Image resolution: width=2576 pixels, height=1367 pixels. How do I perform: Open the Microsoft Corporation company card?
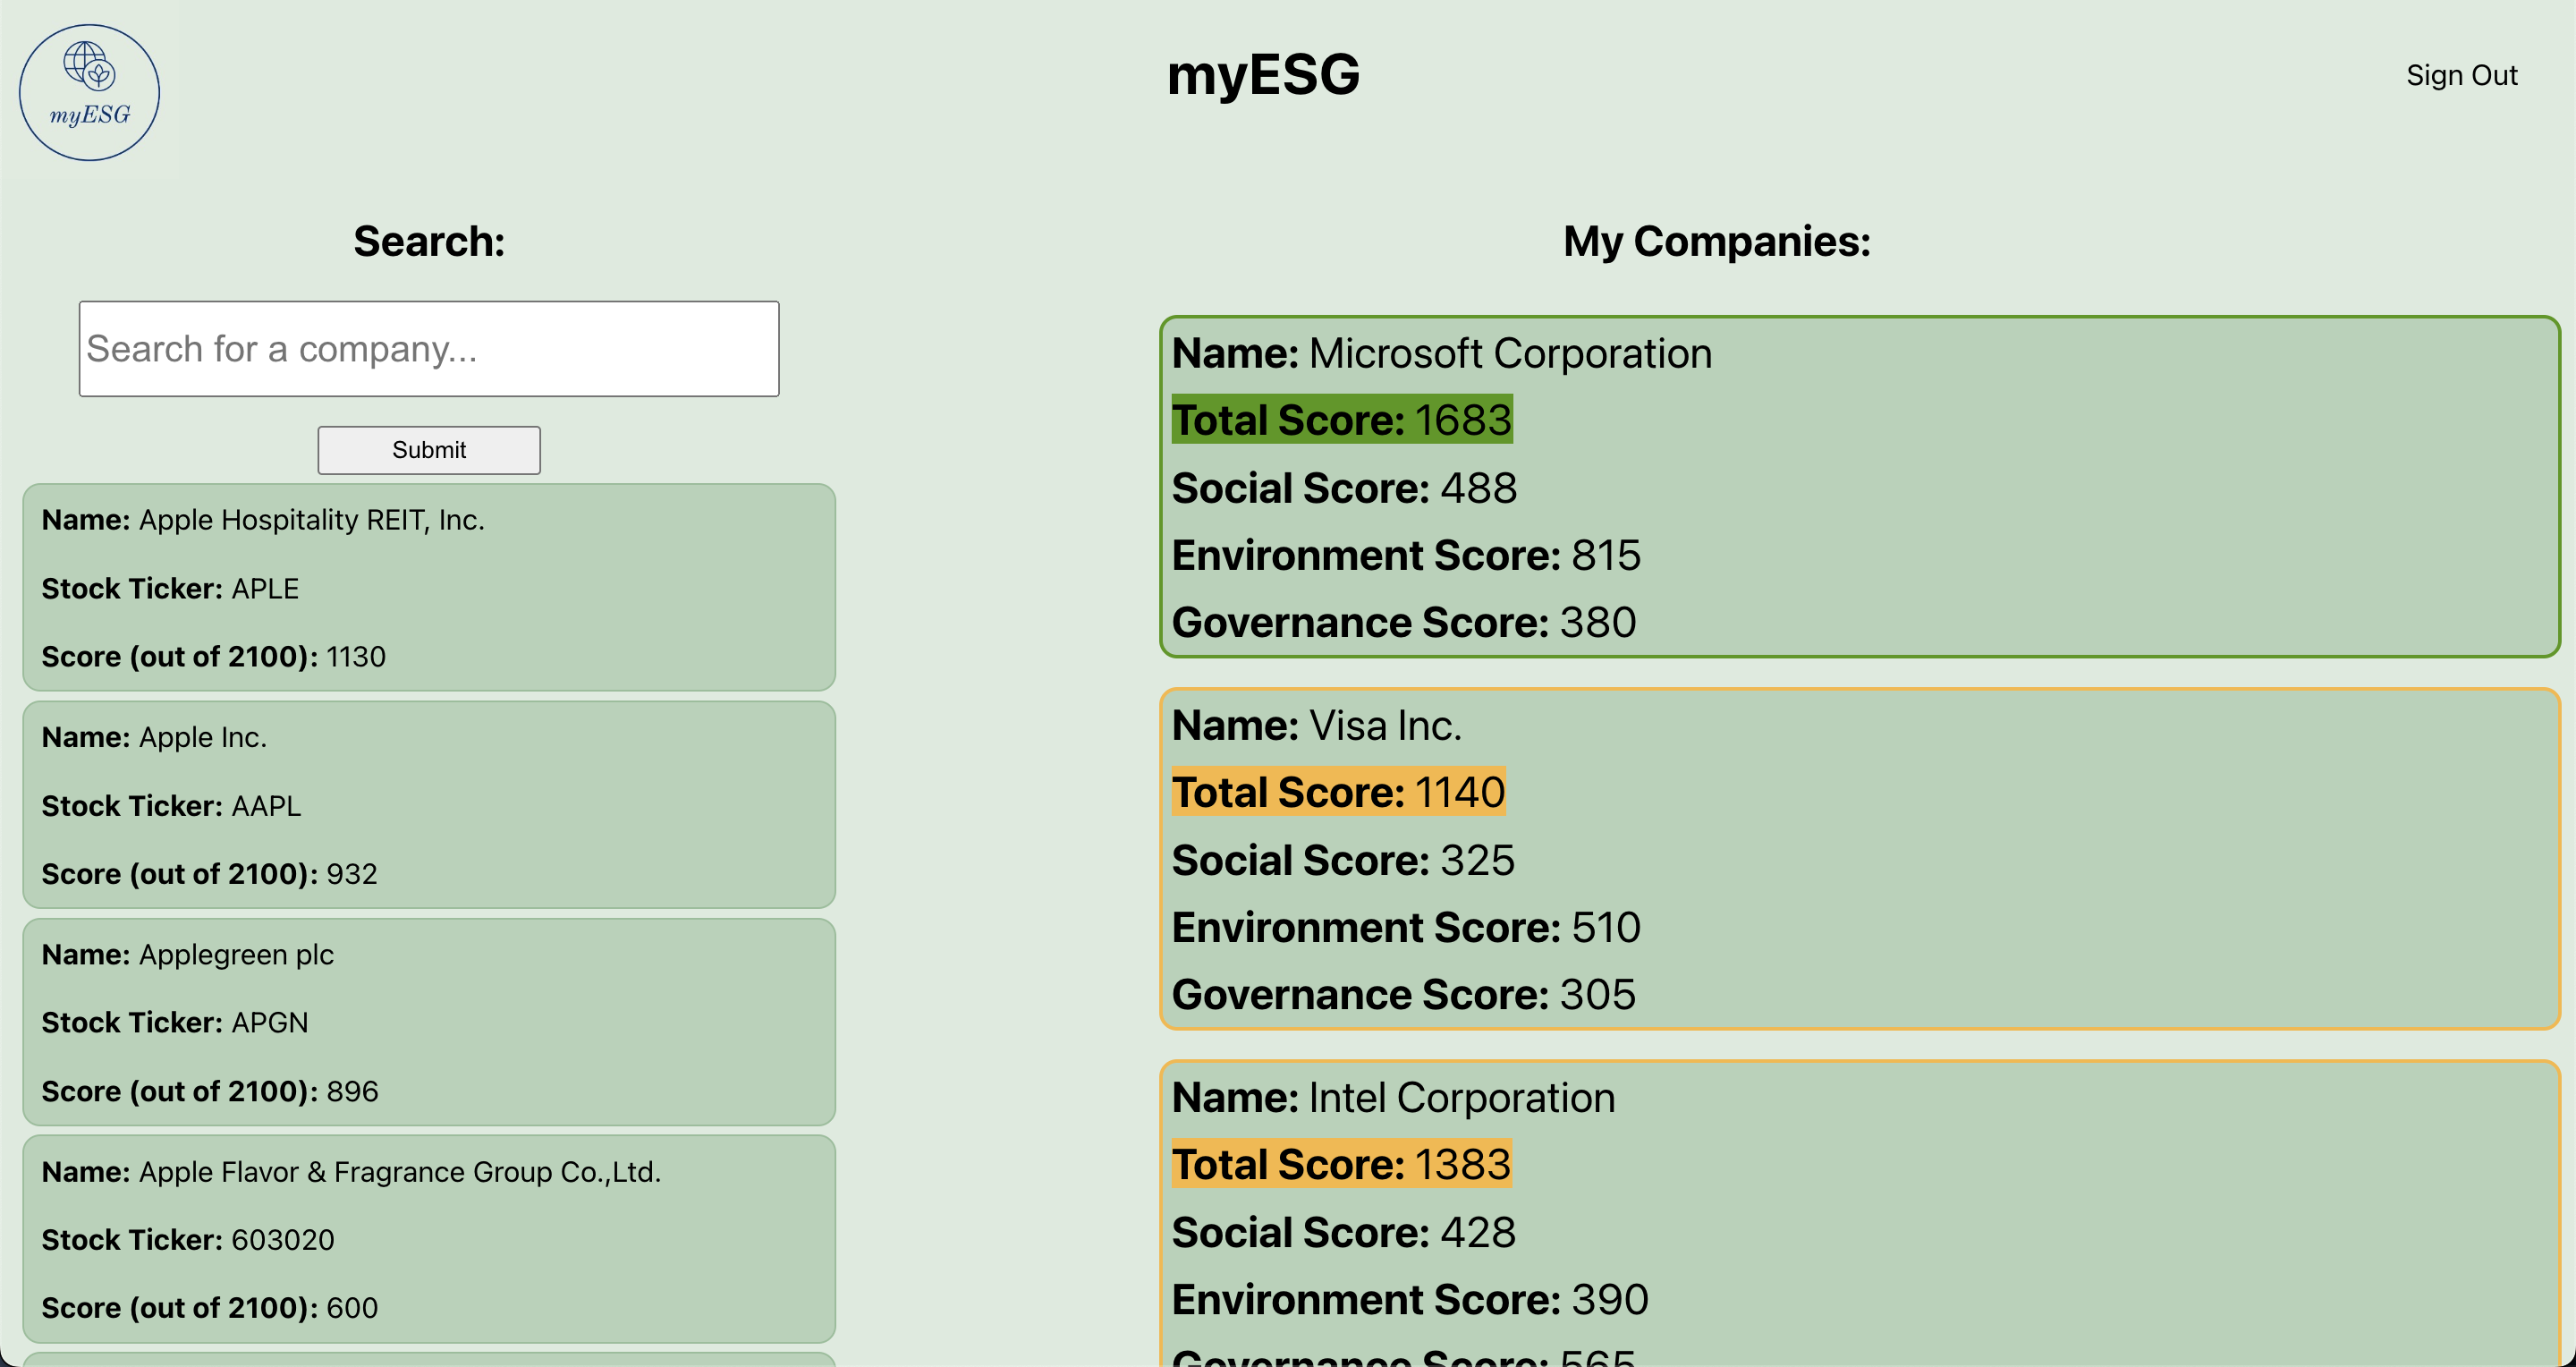point(1858,486)
